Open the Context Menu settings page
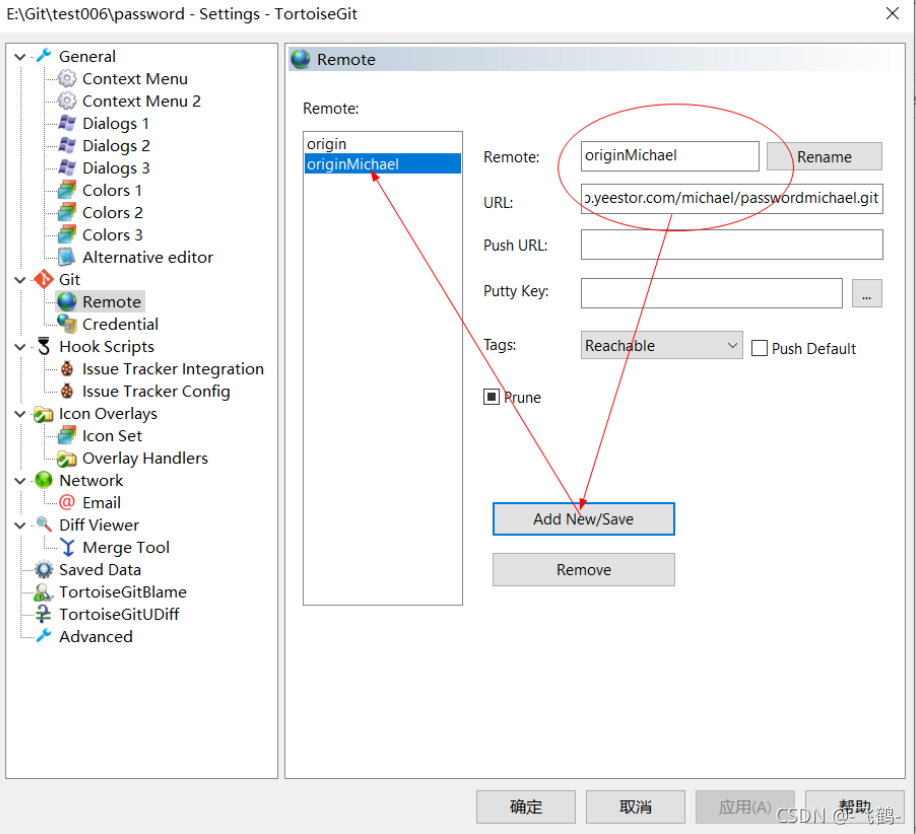This screenshot has height=834, width=916. (135, 78)
